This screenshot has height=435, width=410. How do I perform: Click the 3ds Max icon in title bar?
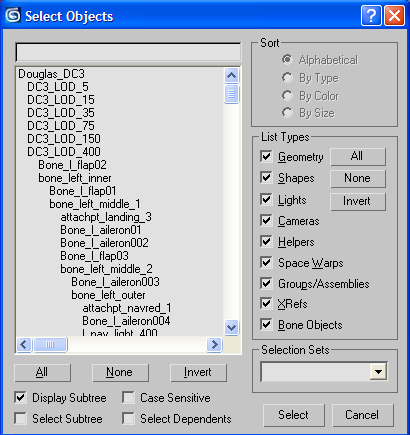pos(13,15)
